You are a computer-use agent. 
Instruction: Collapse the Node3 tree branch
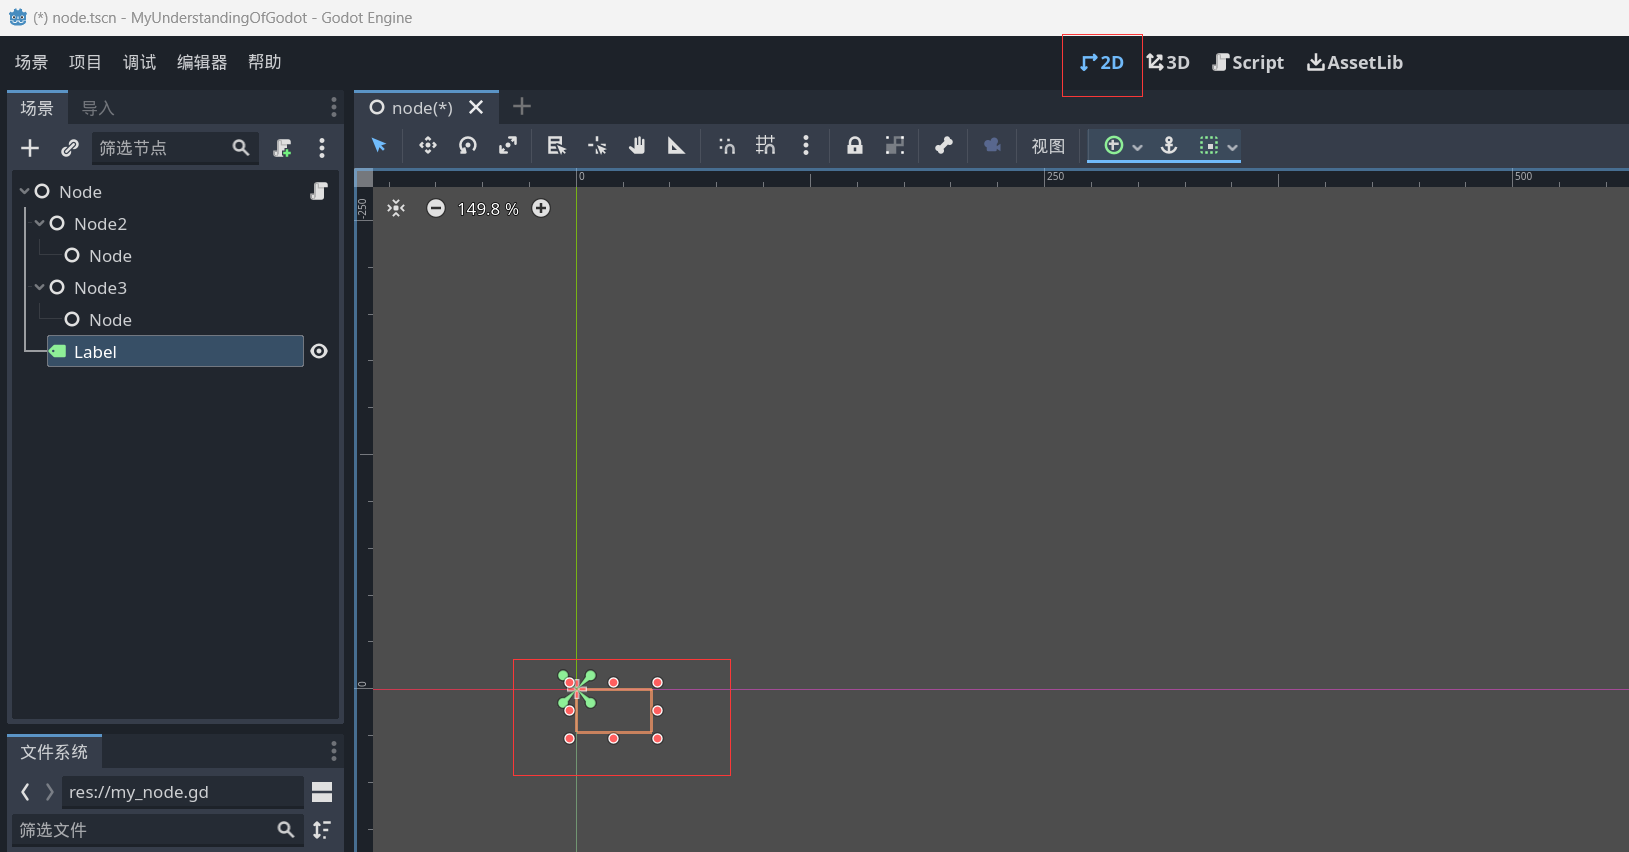point(40,287)
